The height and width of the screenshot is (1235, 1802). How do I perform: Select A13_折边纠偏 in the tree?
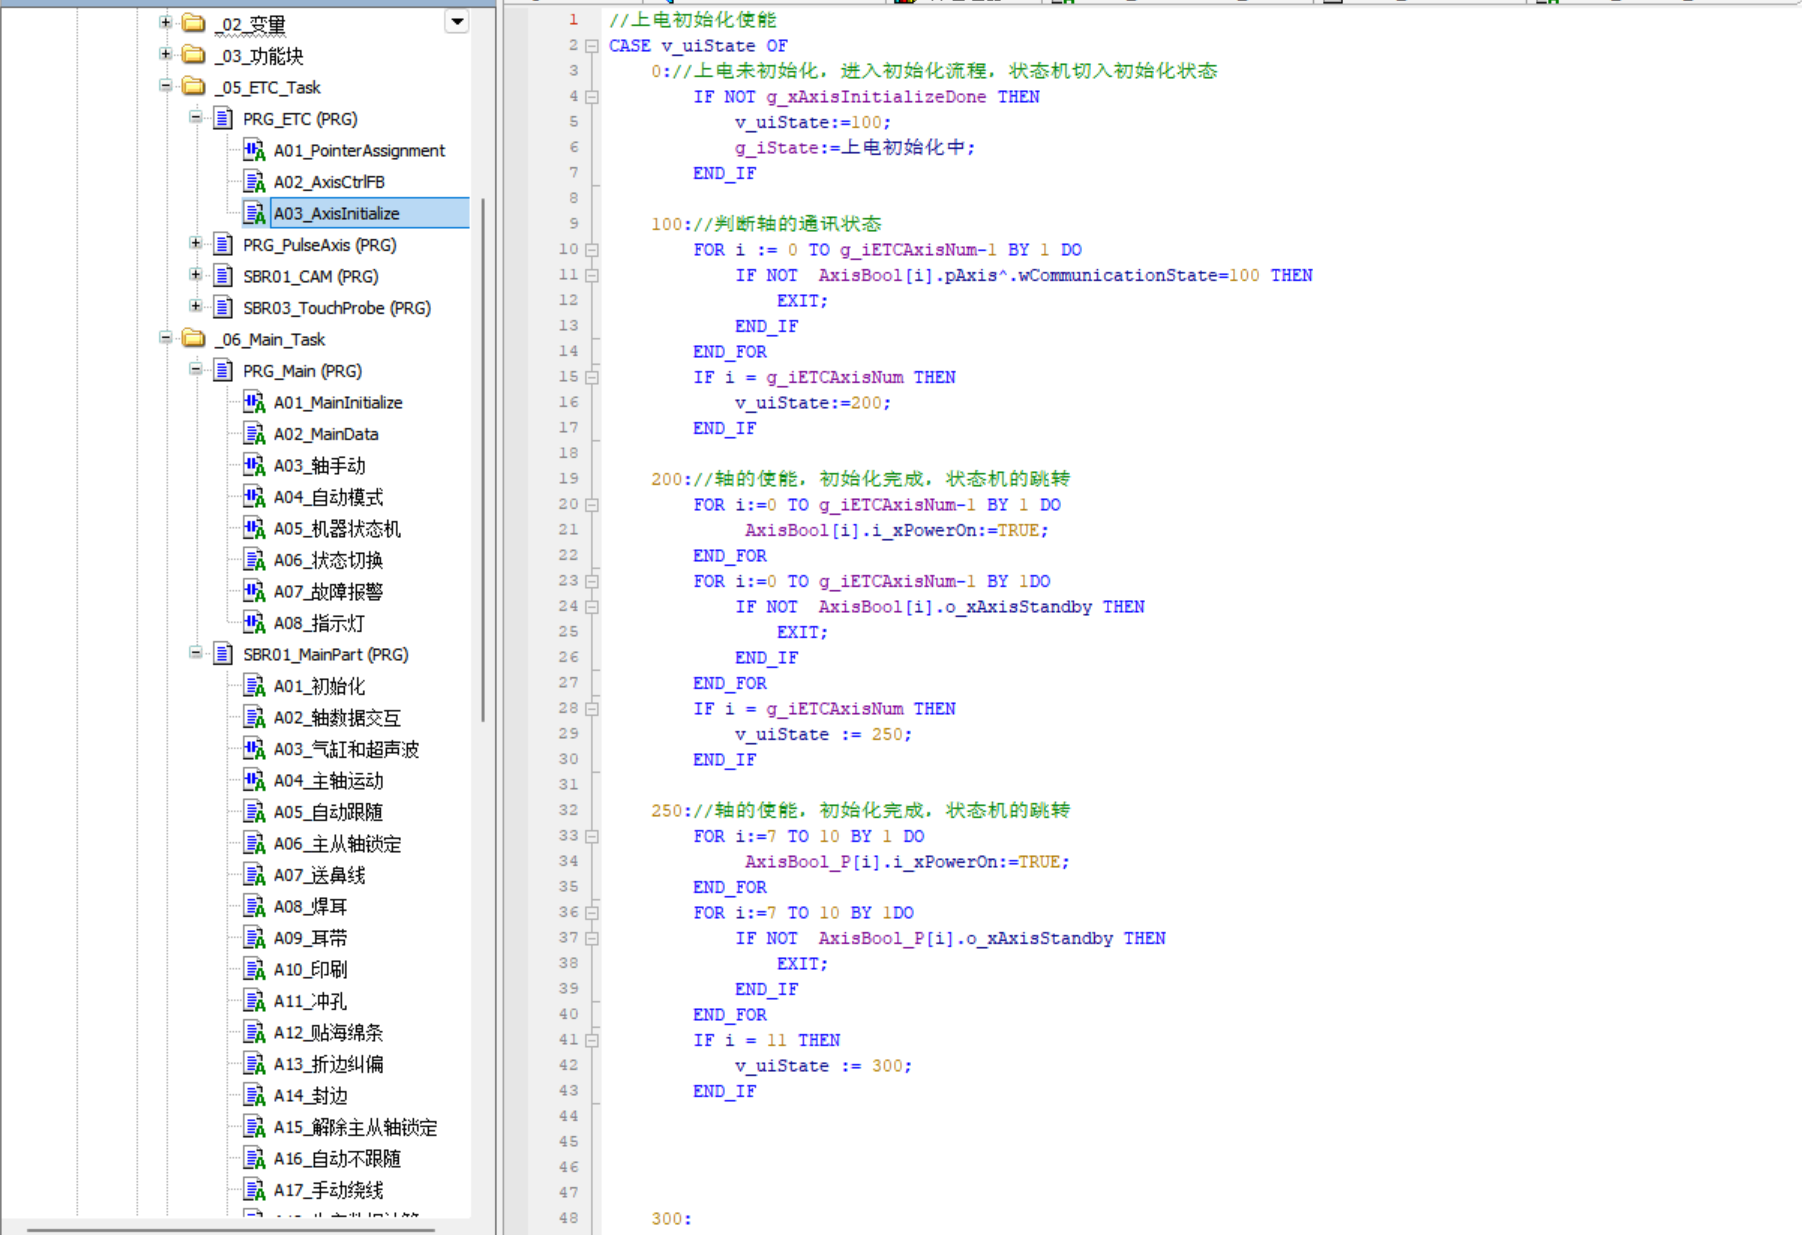pos(328,1064)
